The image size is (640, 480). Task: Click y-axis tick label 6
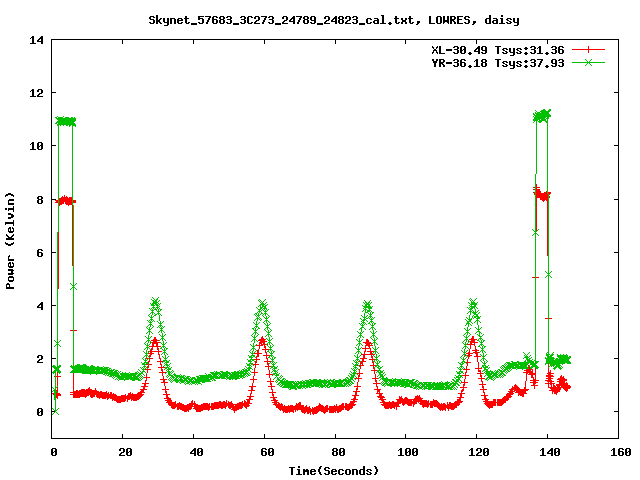[x=40, y=253]
